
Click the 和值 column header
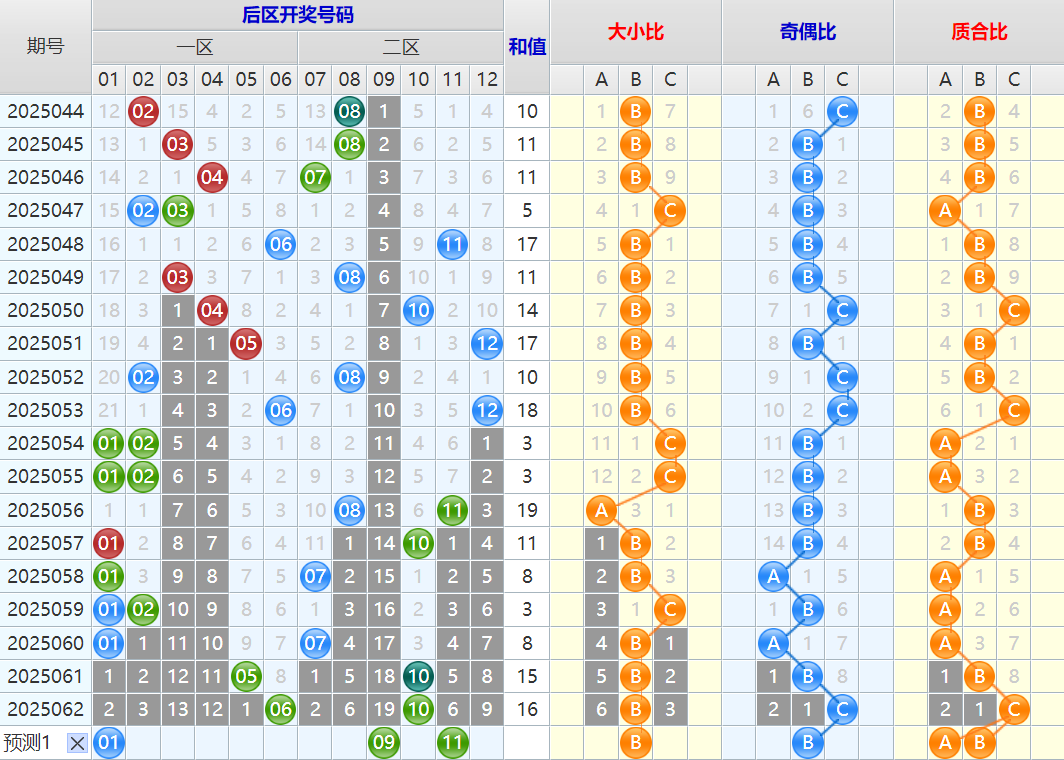click(527, 47)
